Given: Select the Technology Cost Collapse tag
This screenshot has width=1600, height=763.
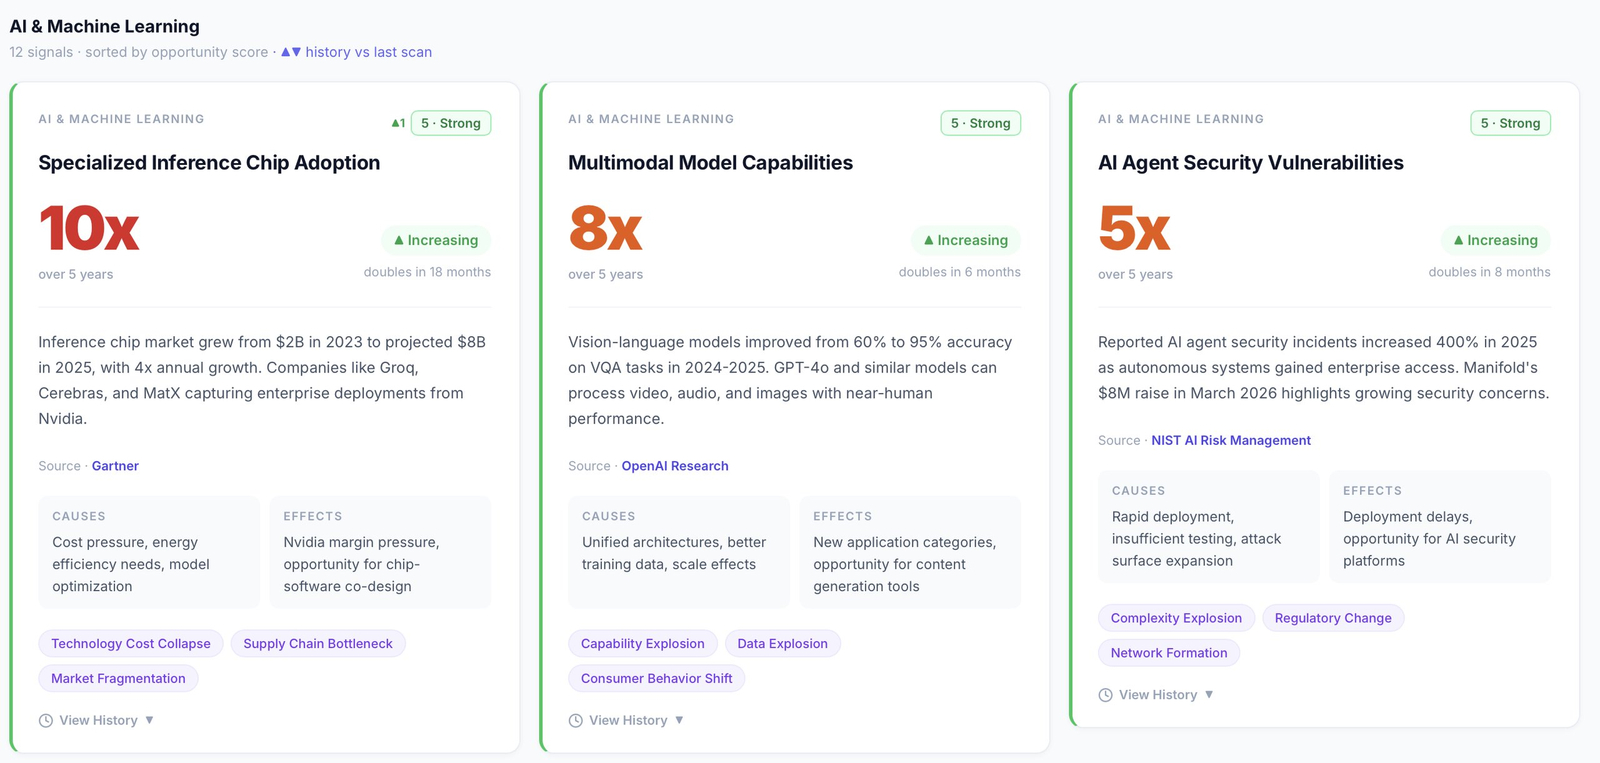Looking at the screenshot, I should [131, 644].
